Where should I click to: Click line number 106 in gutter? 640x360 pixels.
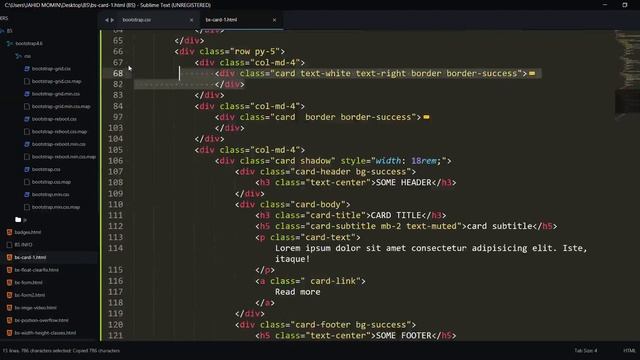point(116,161)
